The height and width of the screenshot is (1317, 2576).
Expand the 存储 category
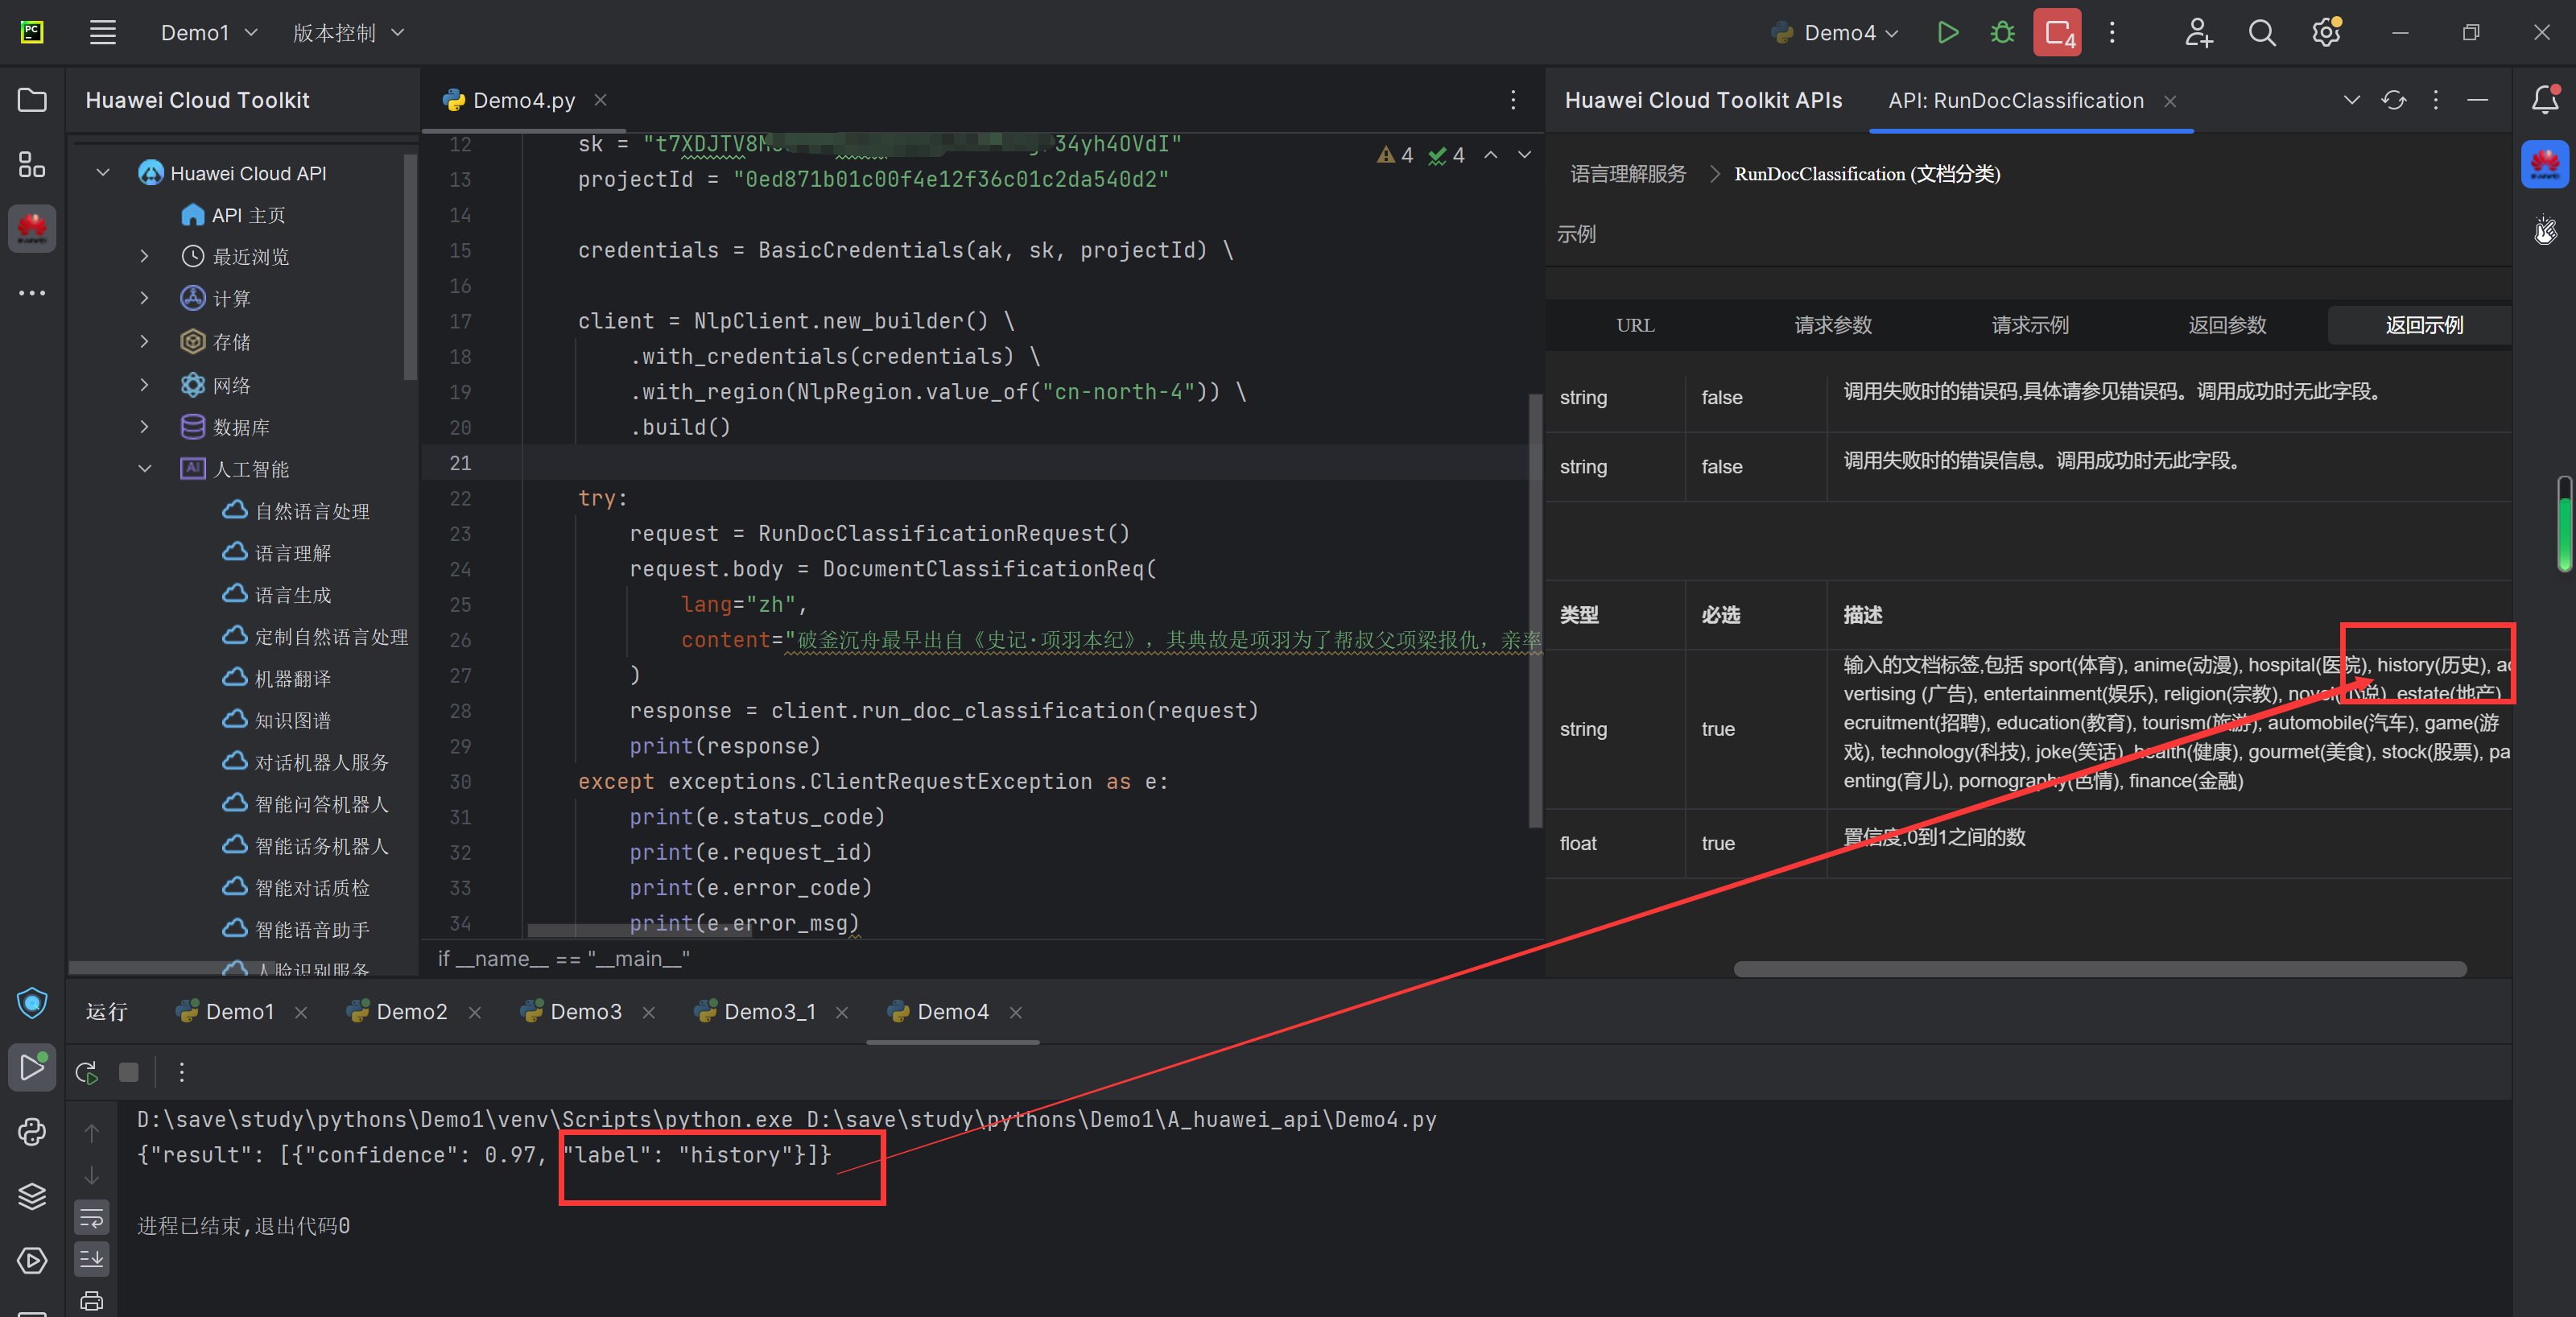(x=144, y=342)
